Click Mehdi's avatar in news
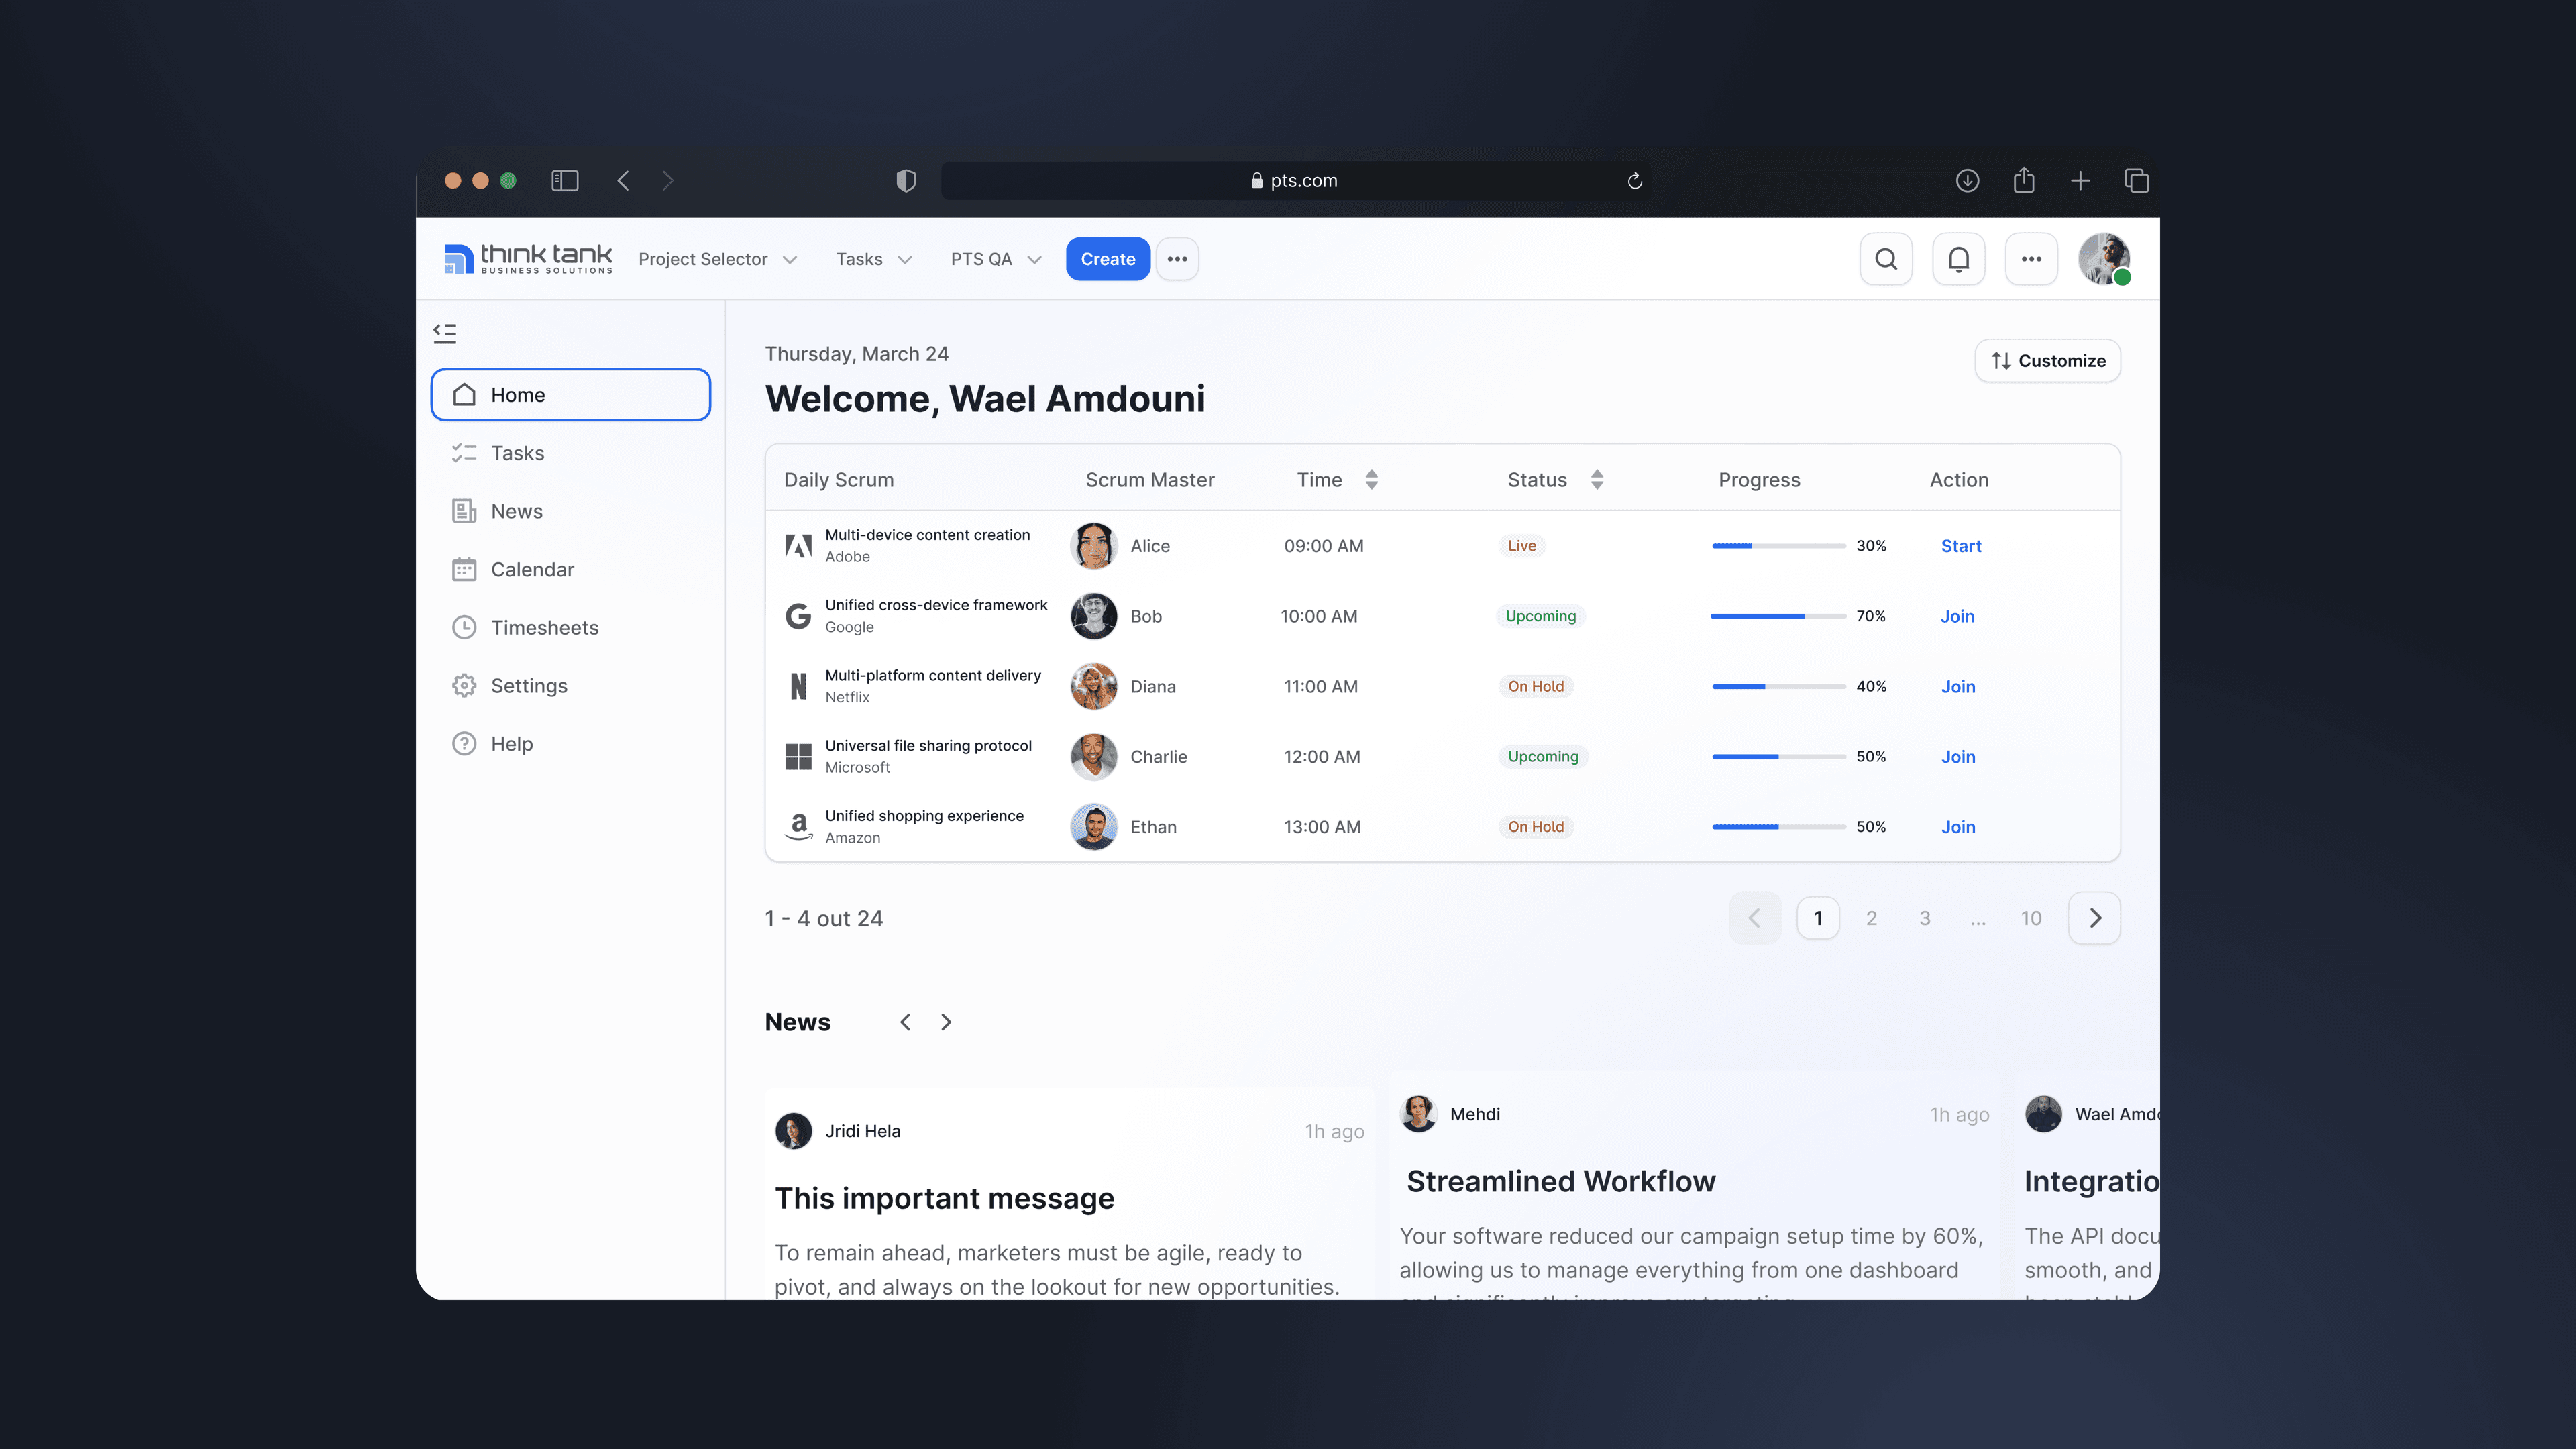The height and width of the screenshot is (1449, 2576). click(x=1418, y=1114)
